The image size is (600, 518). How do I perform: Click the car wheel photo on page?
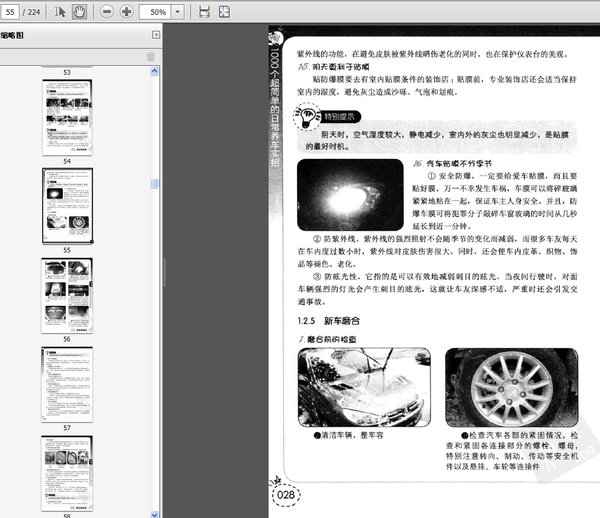point(508,387)
